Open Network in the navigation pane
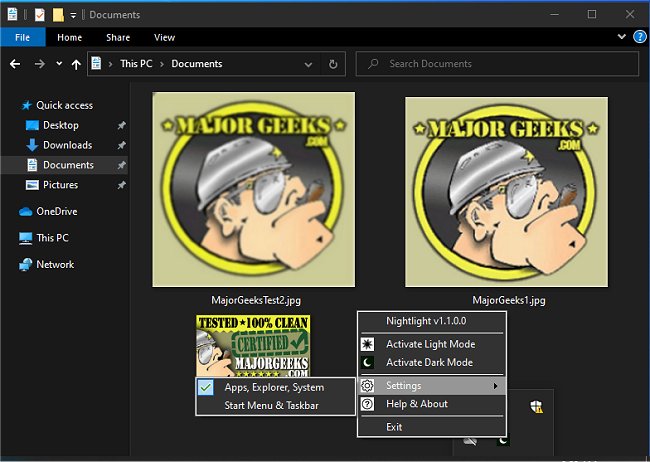 tap(55, 265)
